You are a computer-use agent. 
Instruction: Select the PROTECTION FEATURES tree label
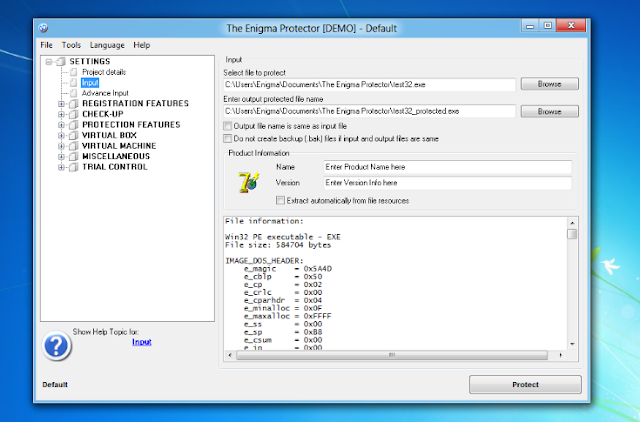point(131,125)
